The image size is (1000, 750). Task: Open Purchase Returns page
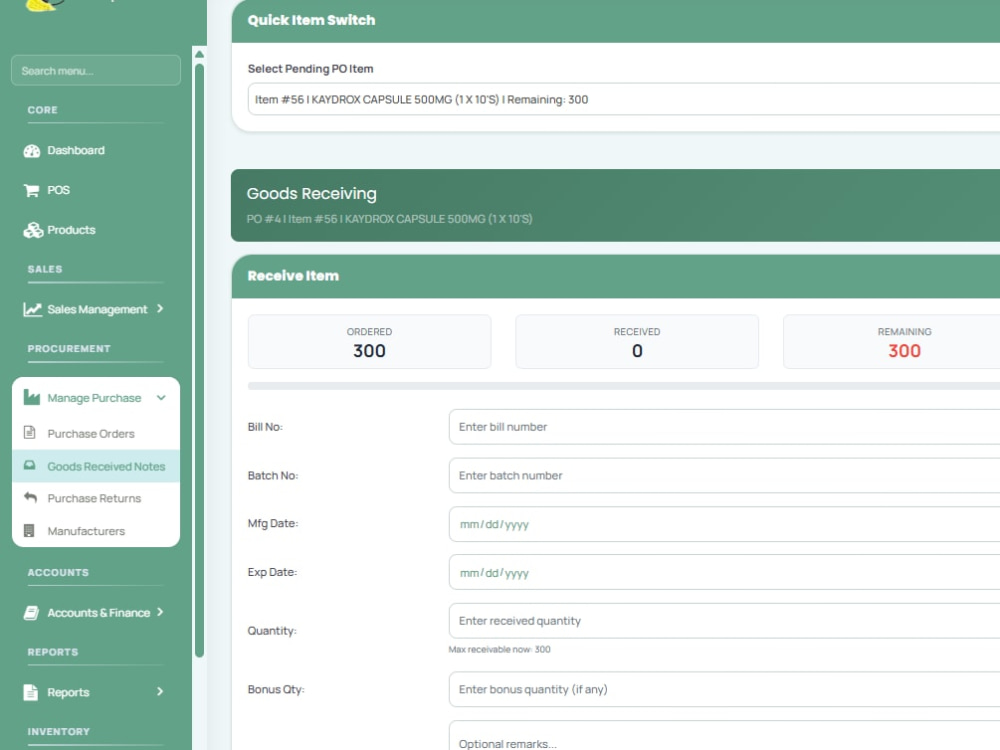[96, 498]
